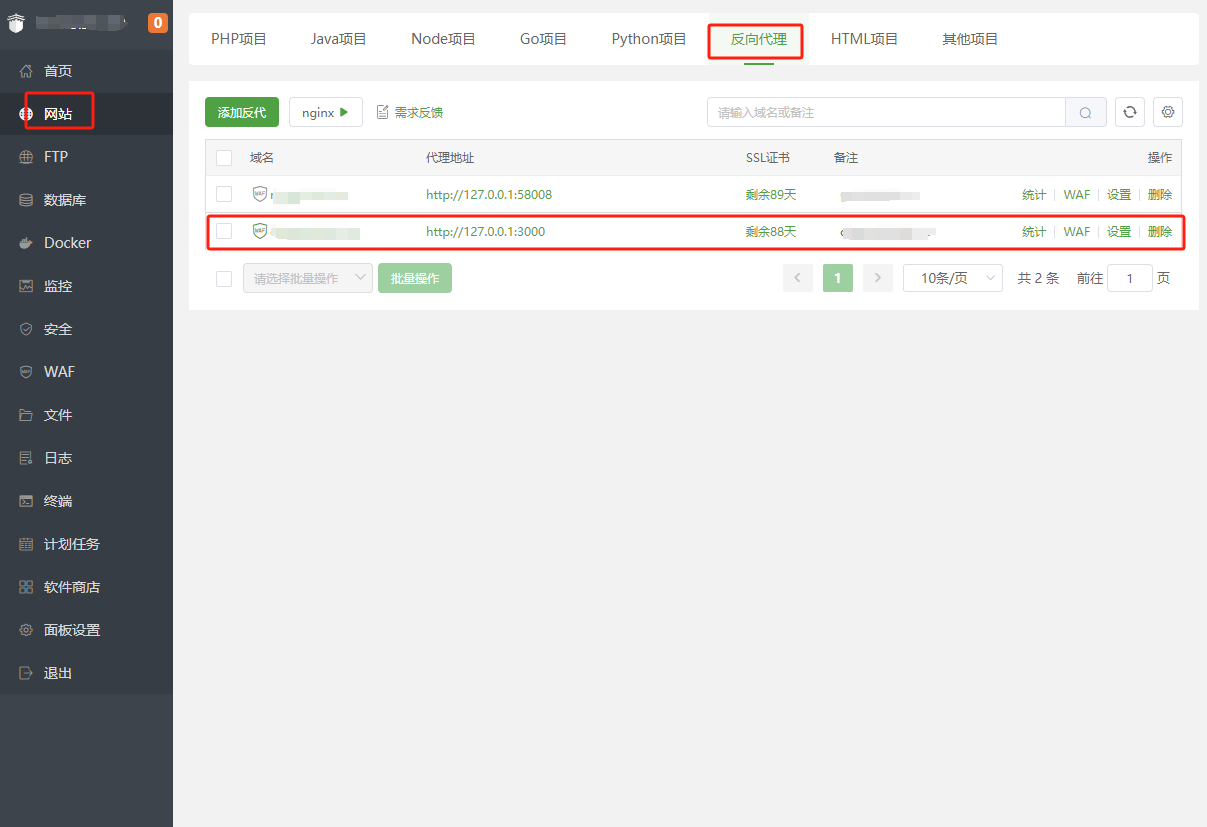The image size is (1207, 827).
Task: Click the domain search input field
Action: [886, 112]
